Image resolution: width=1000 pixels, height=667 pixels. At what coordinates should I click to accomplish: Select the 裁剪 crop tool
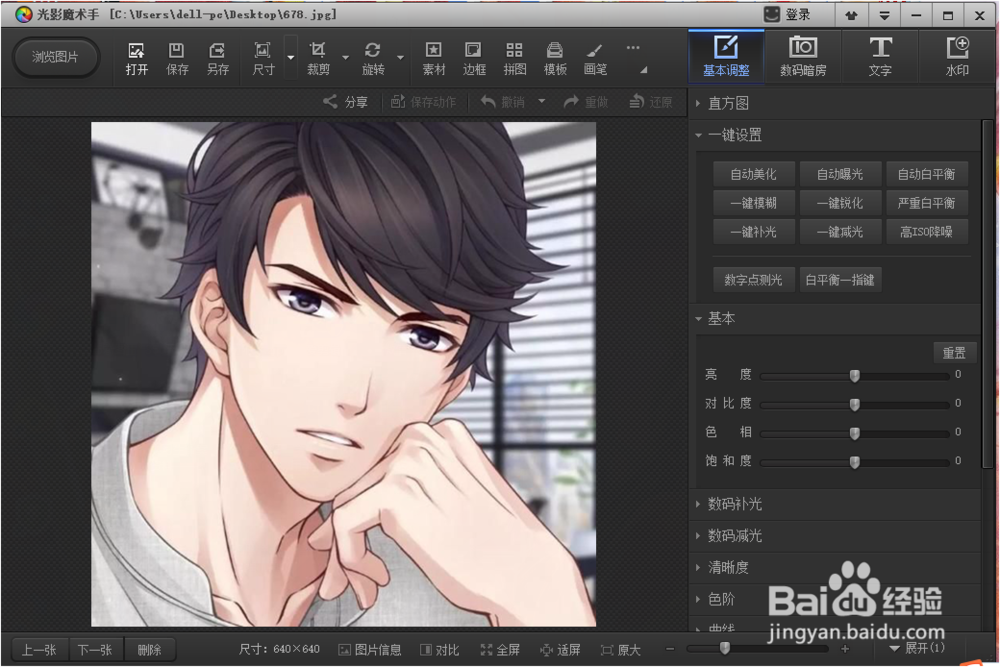[x=318, y=59]
